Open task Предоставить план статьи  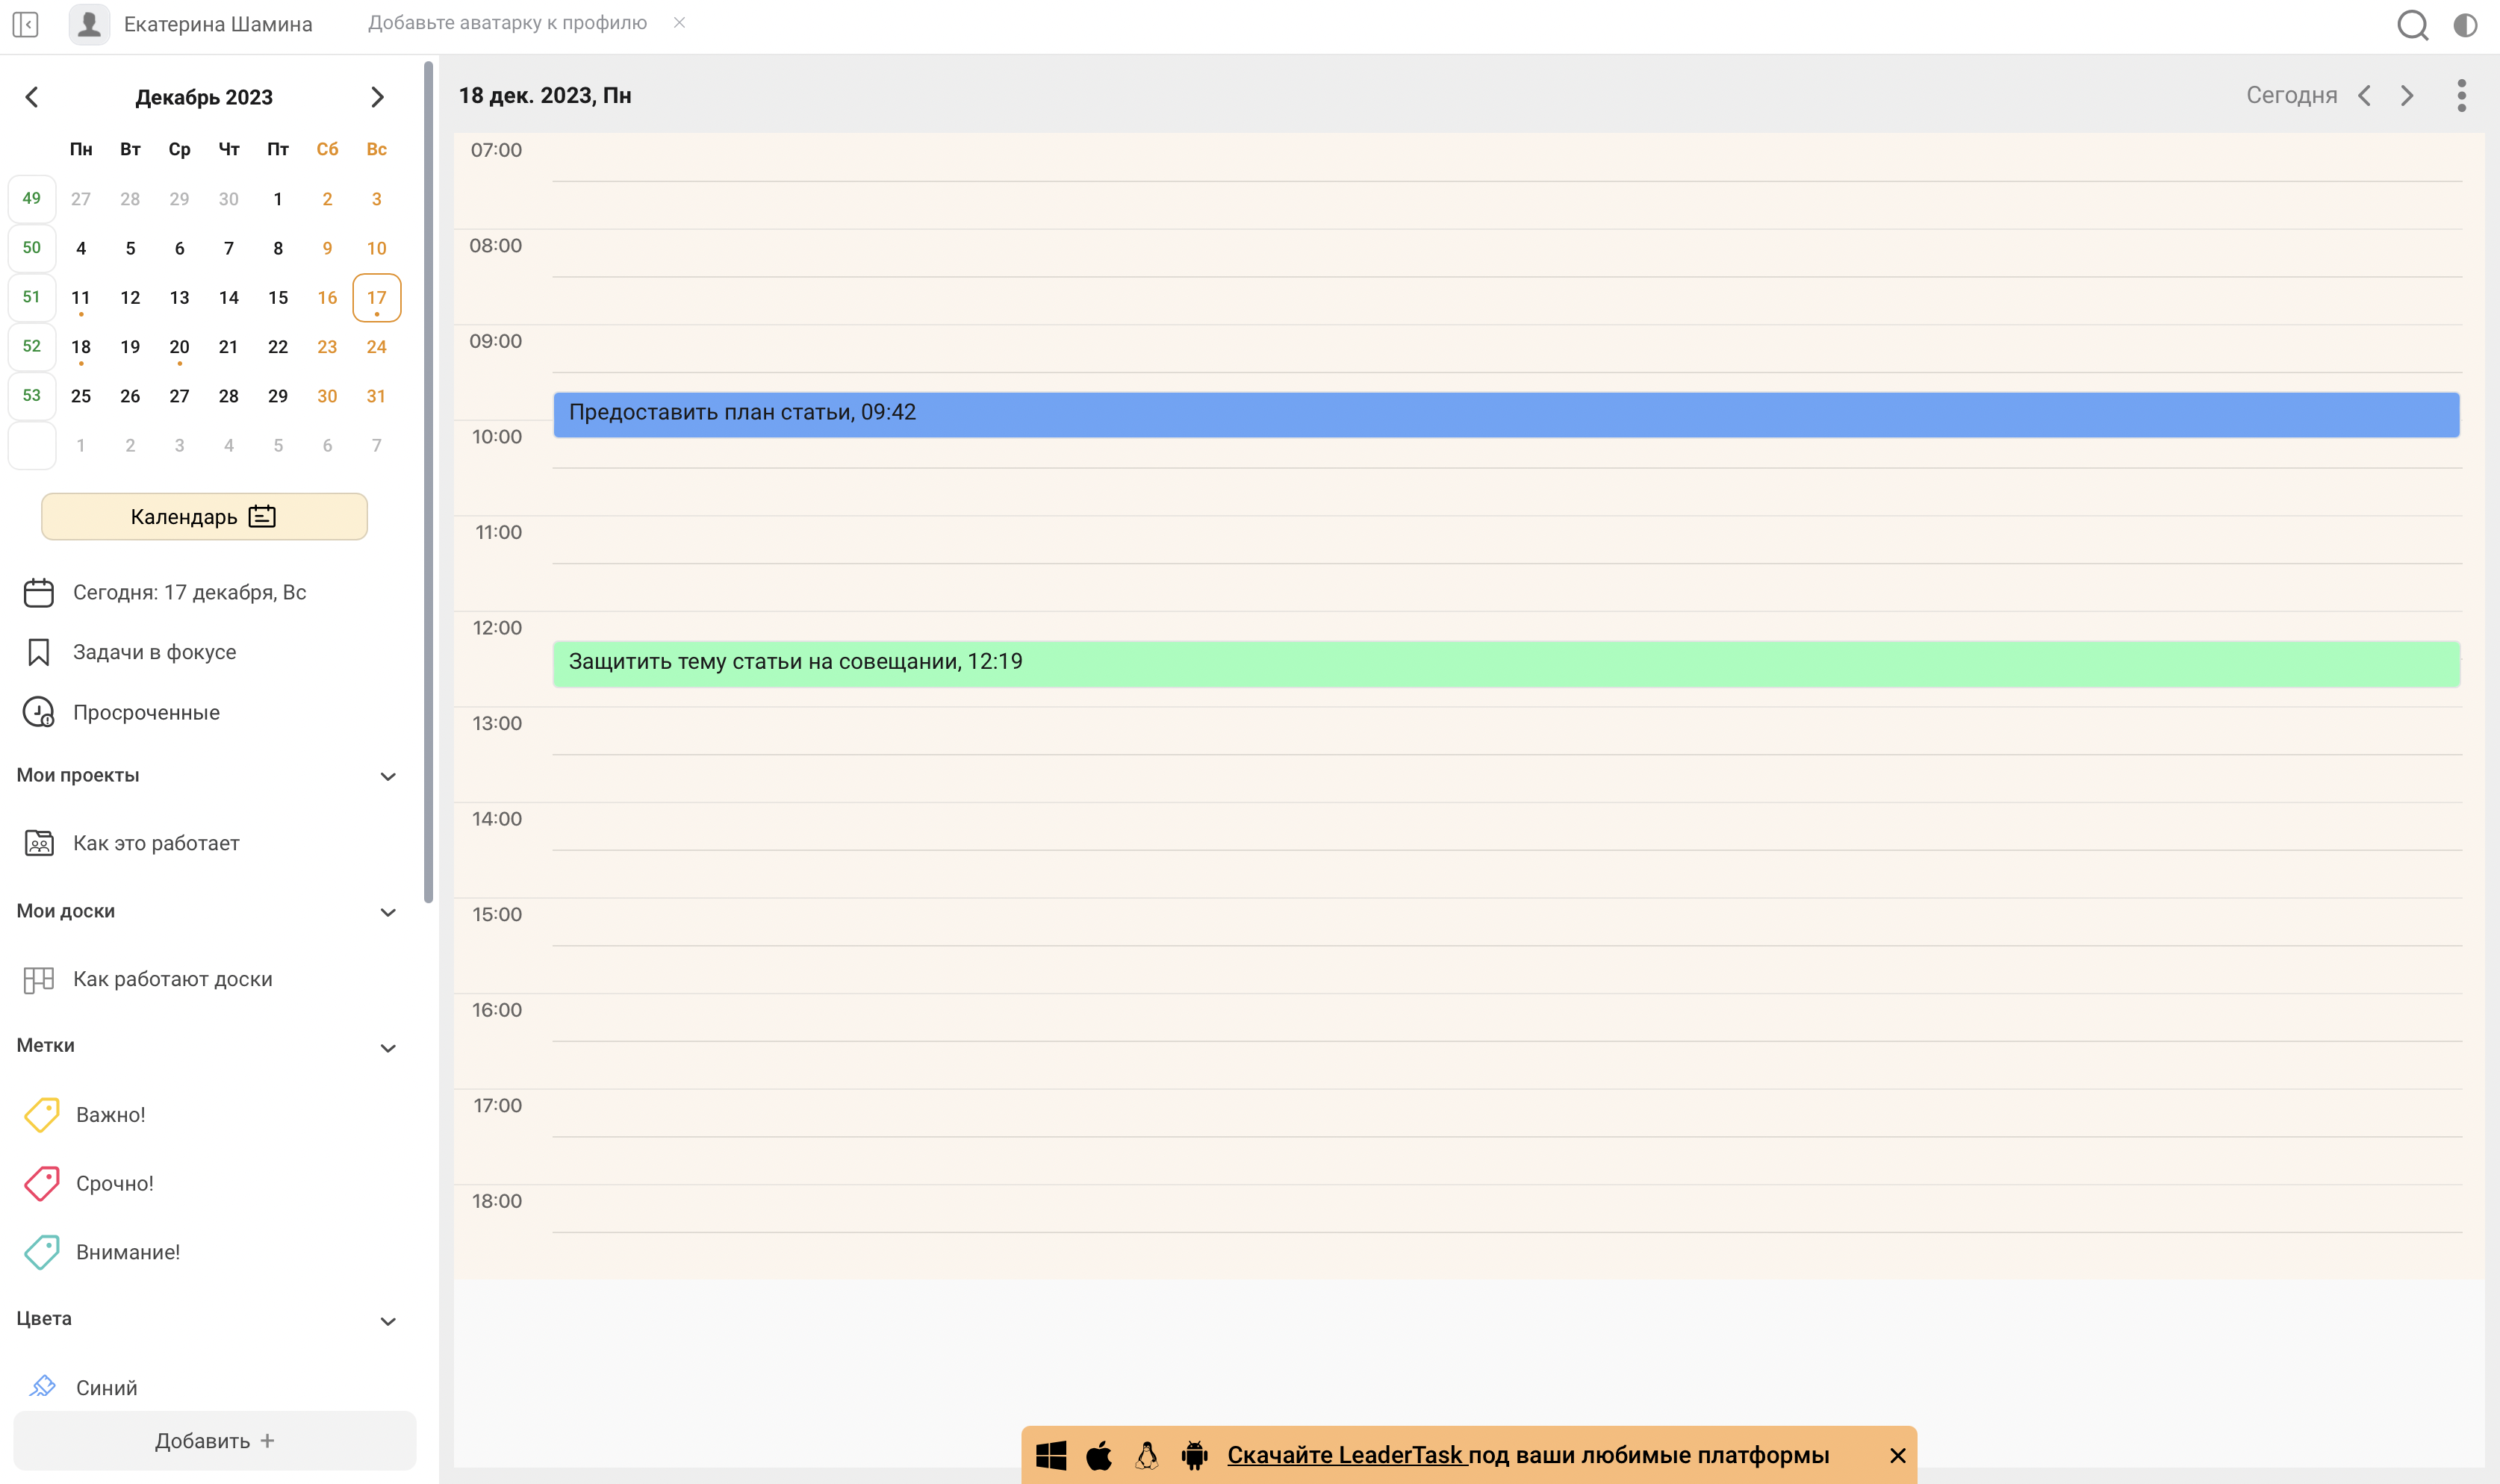[1506, 414]
